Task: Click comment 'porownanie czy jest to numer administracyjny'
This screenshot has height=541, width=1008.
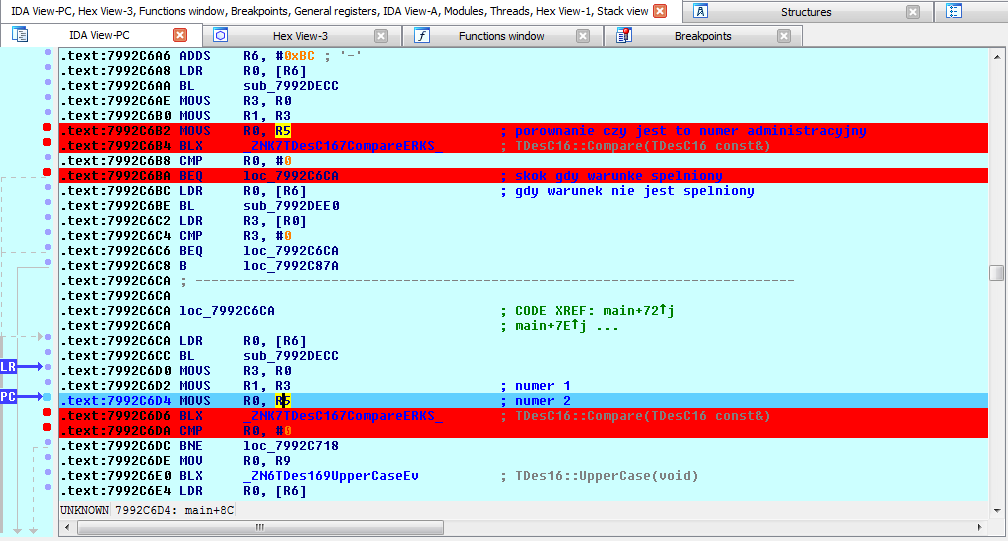Action: (x=690, y=131)
